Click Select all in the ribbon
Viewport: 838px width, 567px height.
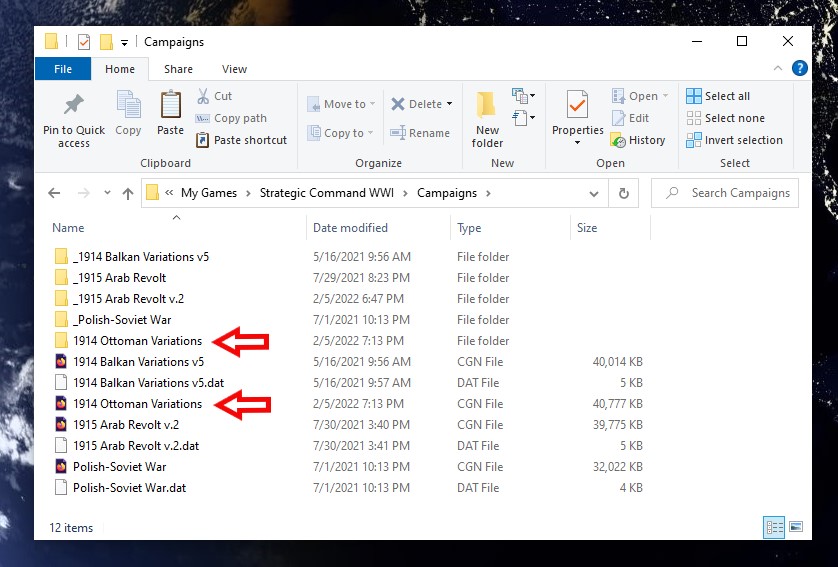point(718,96)
